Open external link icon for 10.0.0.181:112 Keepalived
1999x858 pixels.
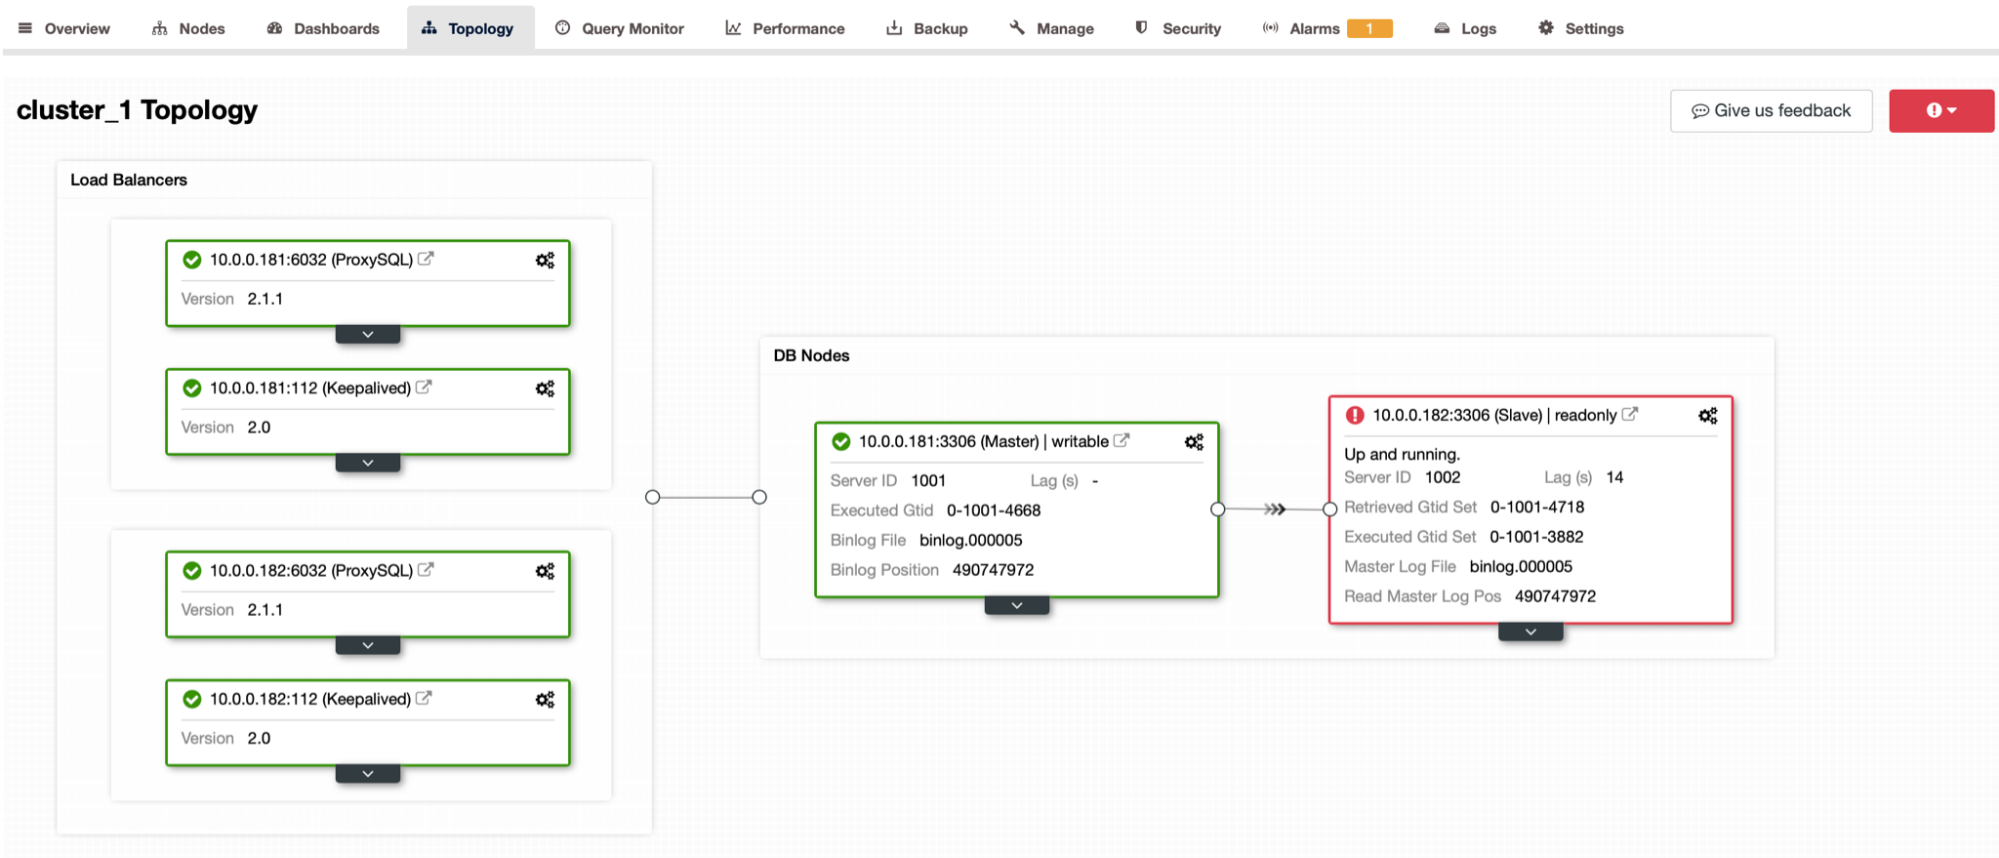coord(424,387)
